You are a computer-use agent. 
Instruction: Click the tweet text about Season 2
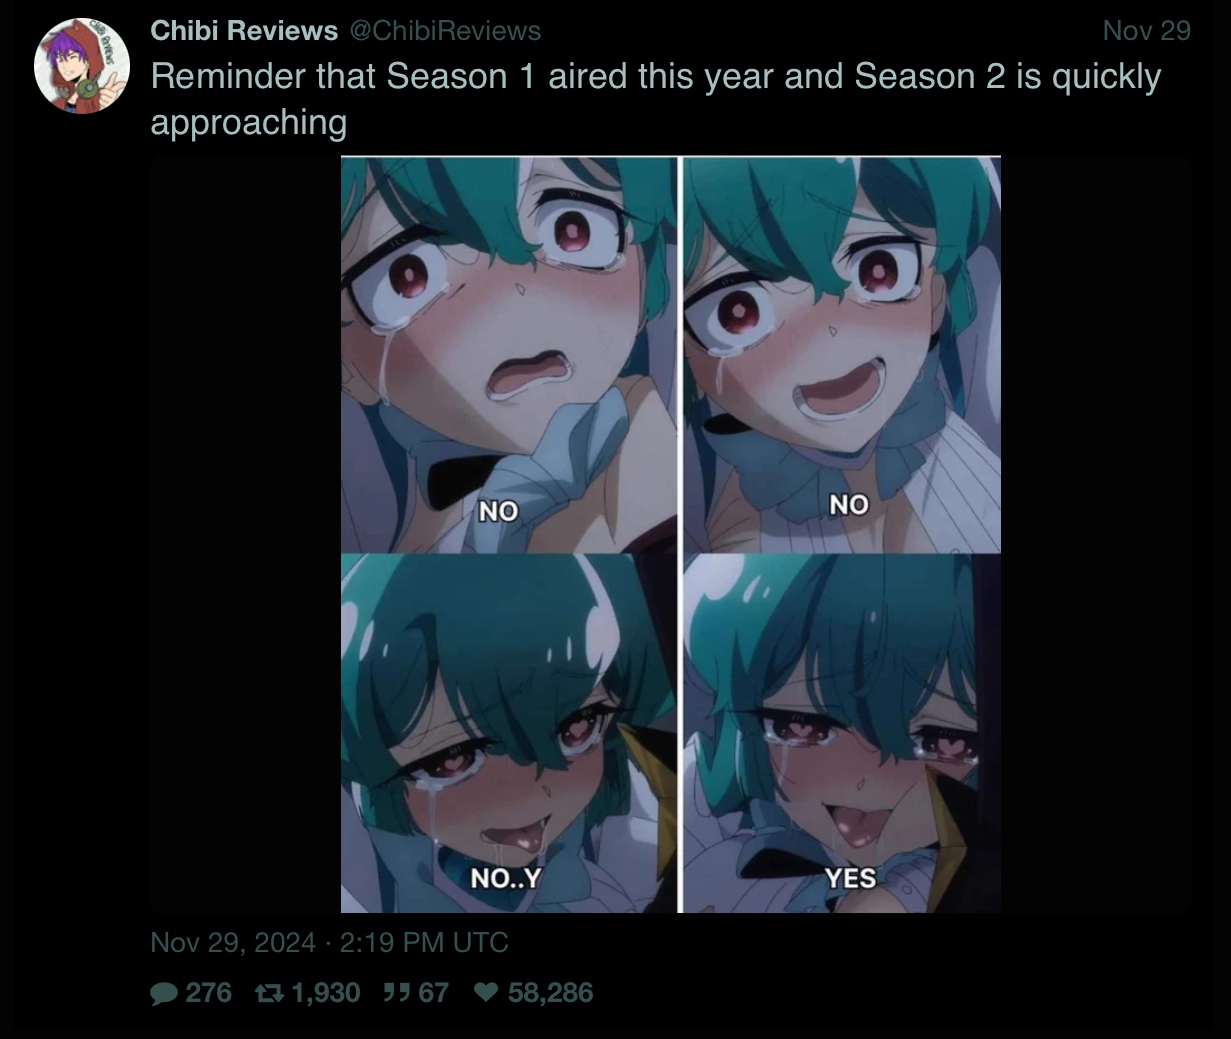click(655, 99)
